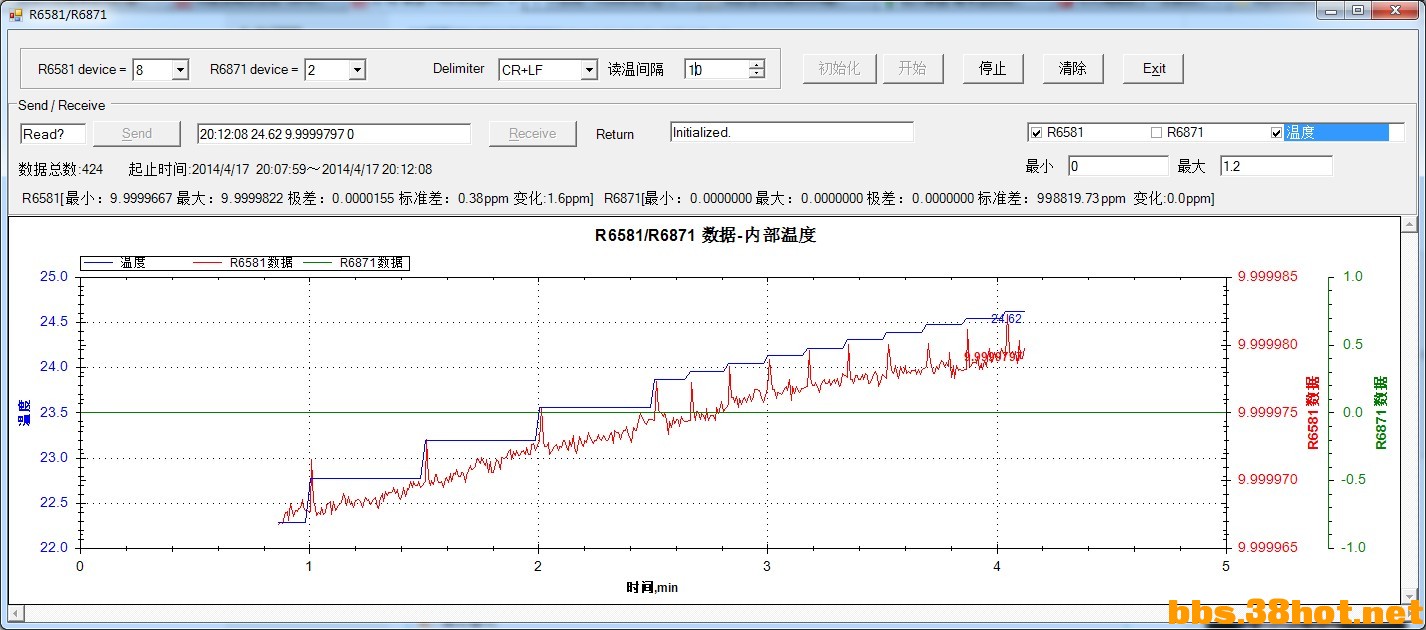Toggle the 温度 checkbox
Image resolution: width=1426 pixels, height=630 pixels.
(x=1276, y=133)
